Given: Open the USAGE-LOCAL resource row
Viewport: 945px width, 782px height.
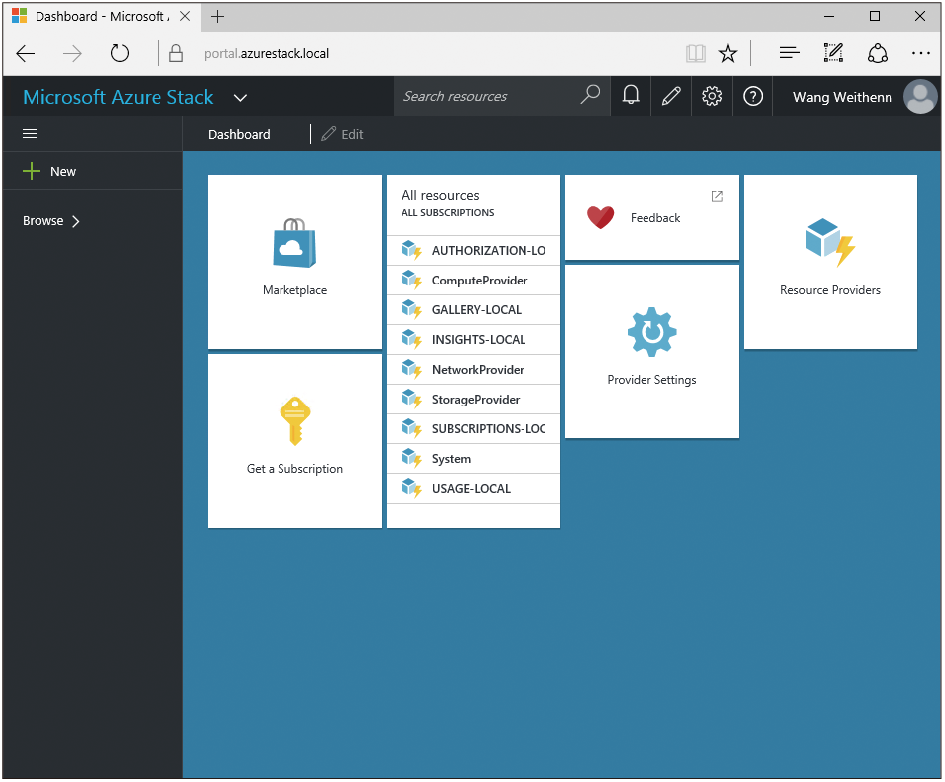Looking at the screenshot, I should click(x=473, y=489).
